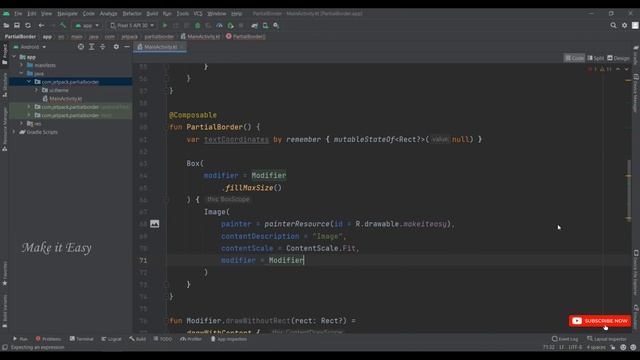Screen dimensions: 640x360
Task: Open the Build menu
Action: (x=152, y=13)
